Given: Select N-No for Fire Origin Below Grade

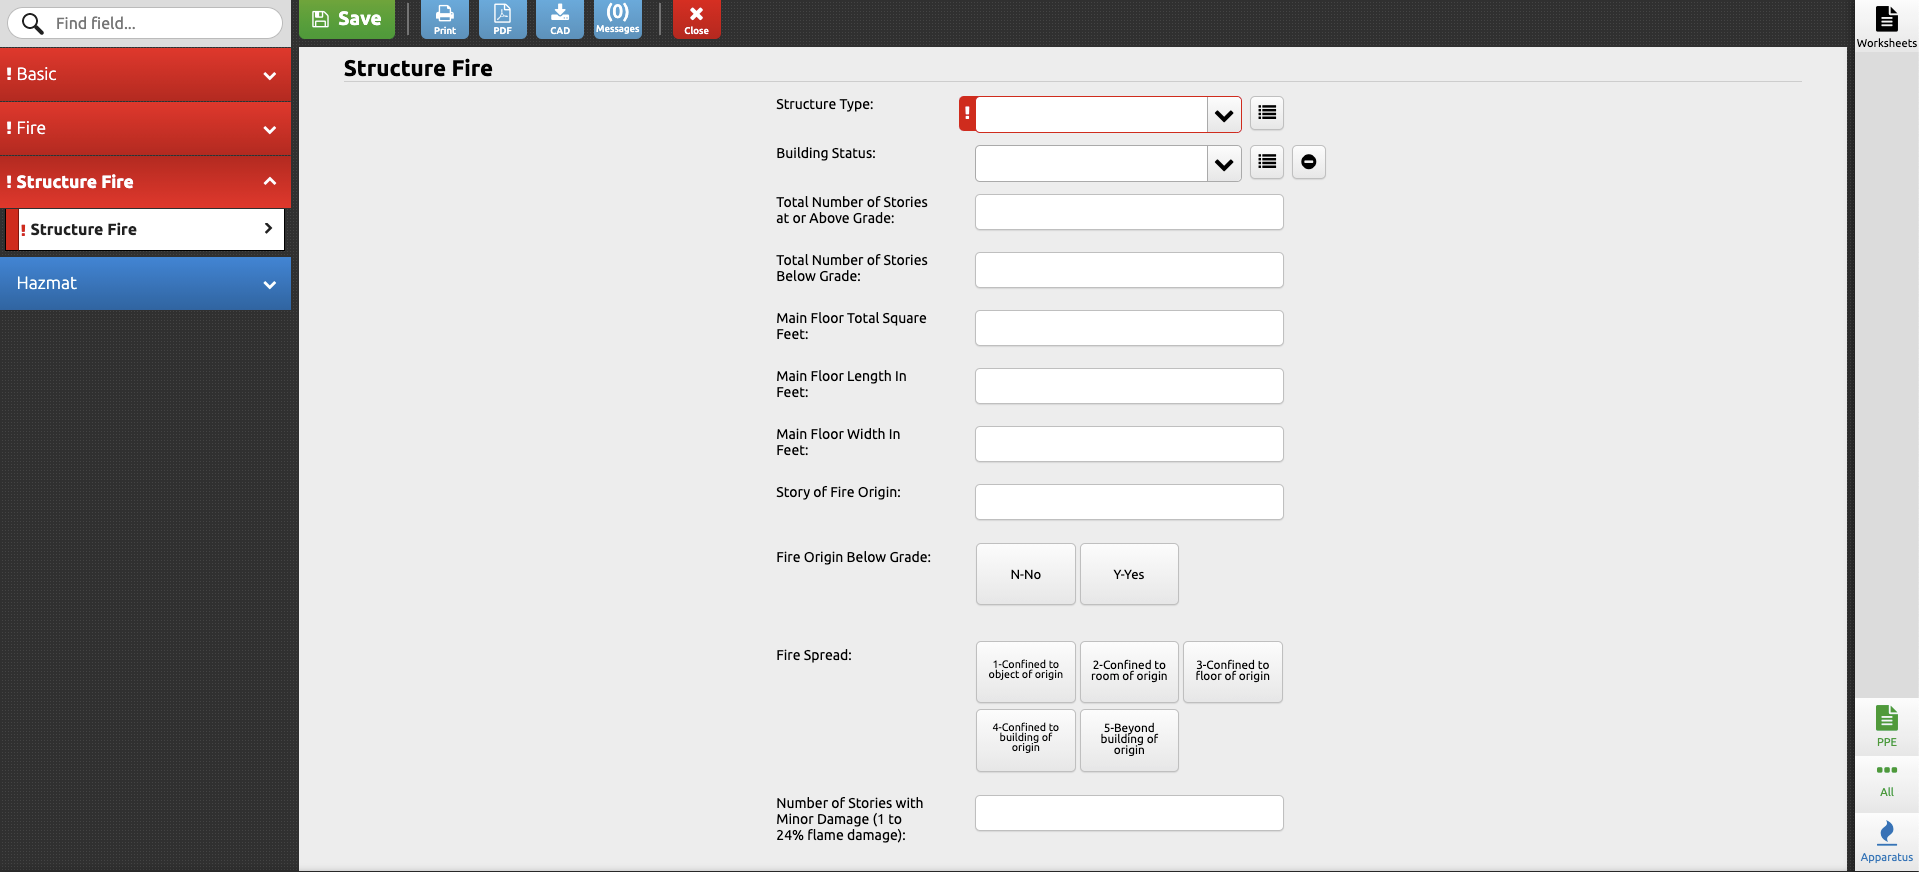Looking at the screenshot, I should (x=1025, y=574).
